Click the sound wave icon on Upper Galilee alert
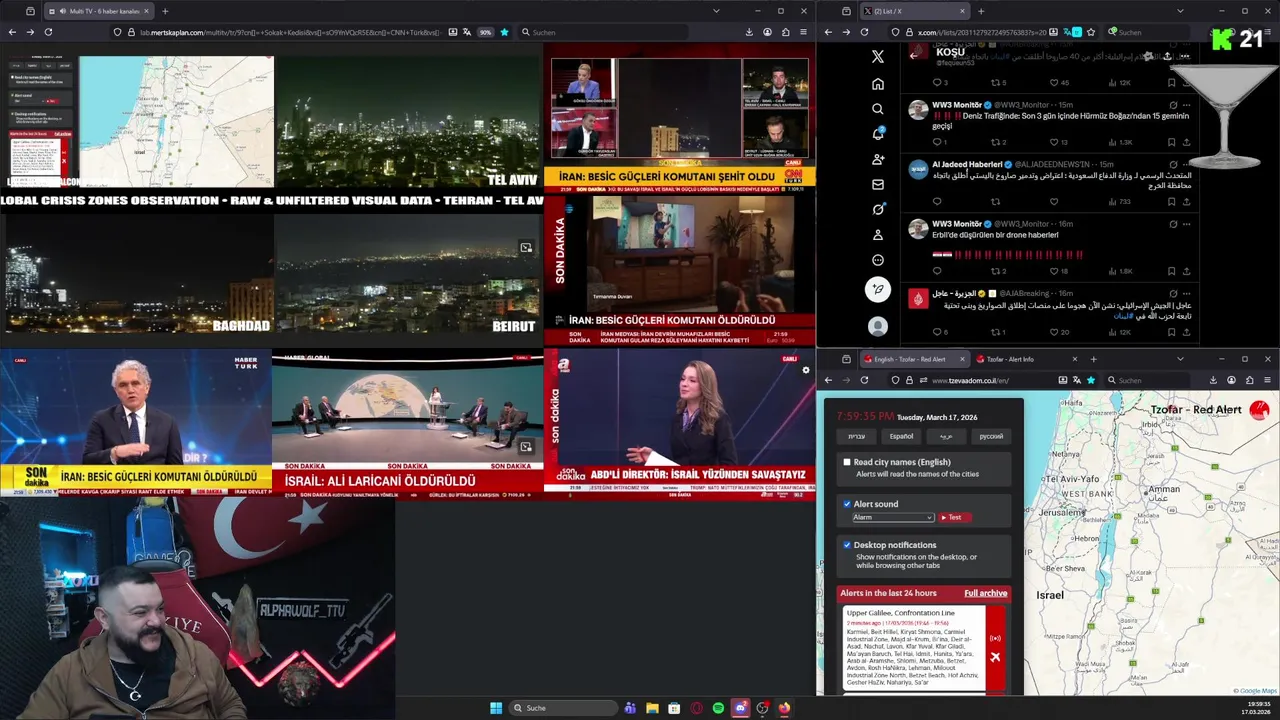Viewport: 1280px width, 720px height. 995,638
